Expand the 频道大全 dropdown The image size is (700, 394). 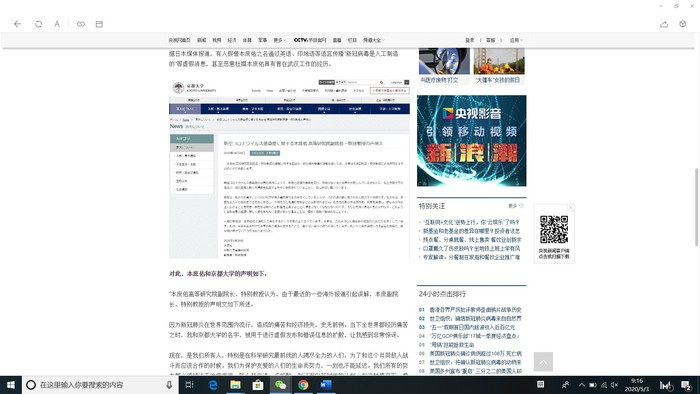point(373,40)
